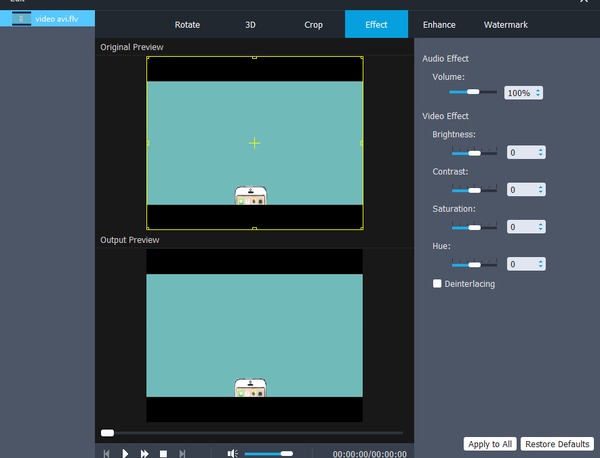The width and height of the screenshot is (600, 458).
Task: Select the Effect tab
Action: pos(377,24)
